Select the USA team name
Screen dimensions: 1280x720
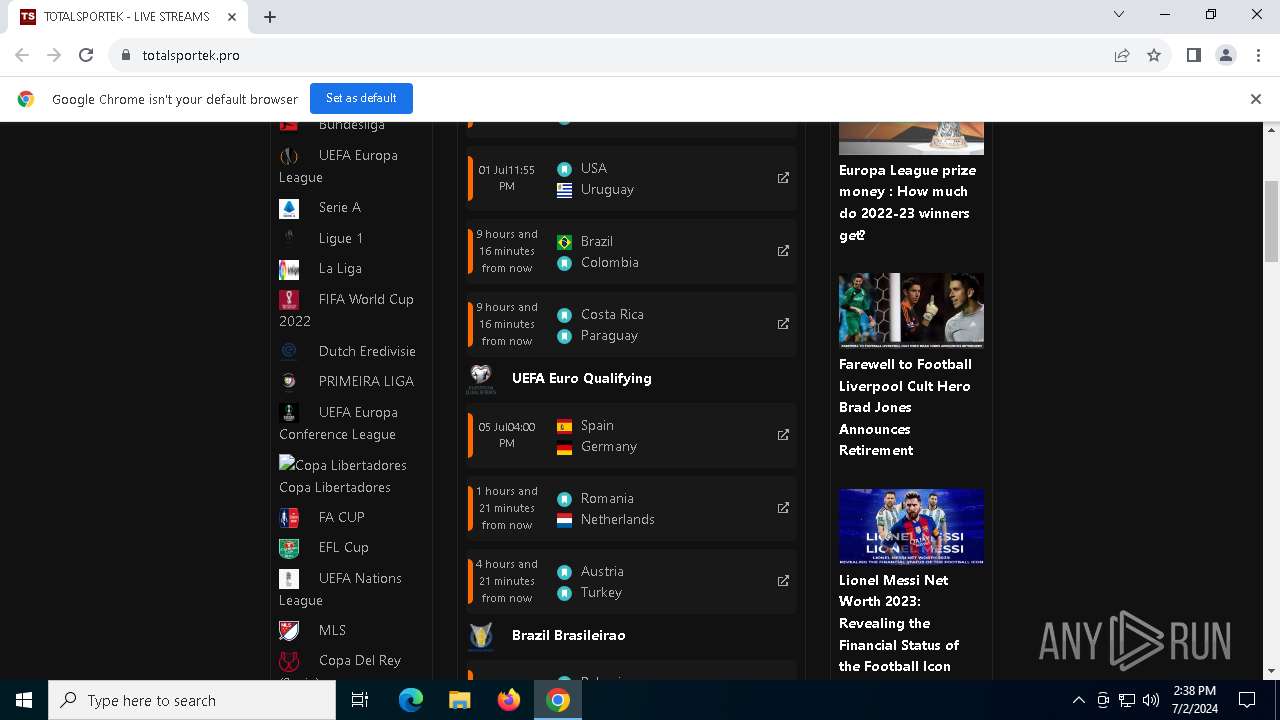pos(594,168)
